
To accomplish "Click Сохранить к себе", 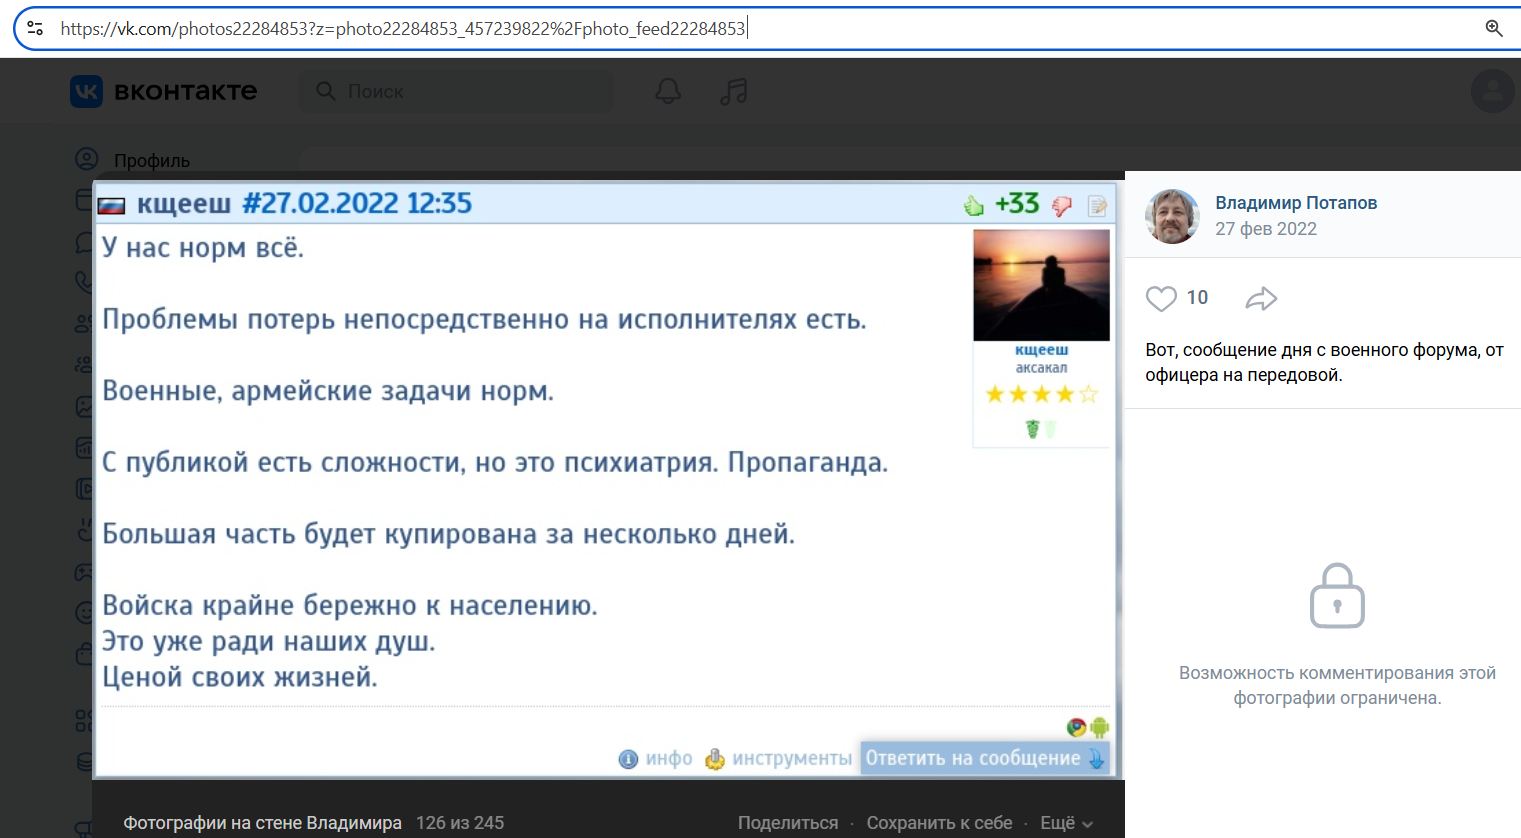I will coord(939,823).
